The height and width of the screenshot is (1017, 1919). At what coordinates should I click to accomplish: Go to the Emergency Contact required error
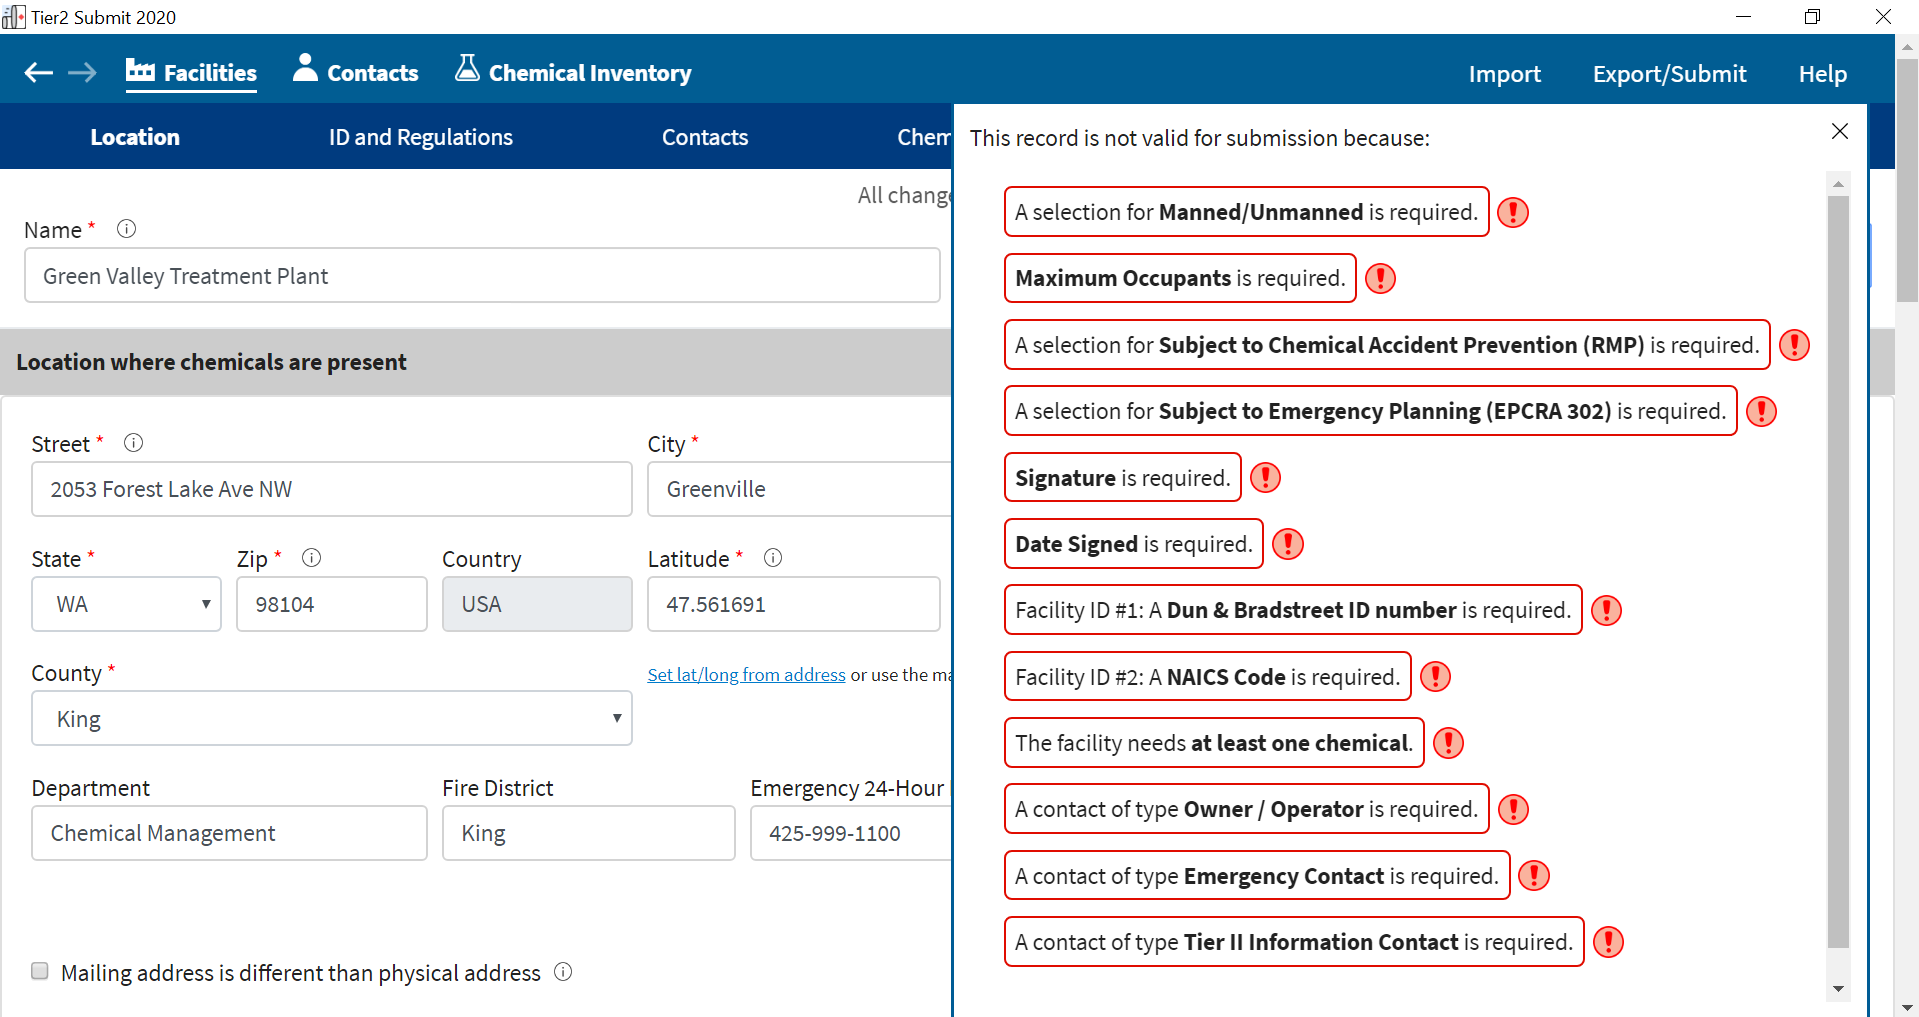pos(1257,876)
